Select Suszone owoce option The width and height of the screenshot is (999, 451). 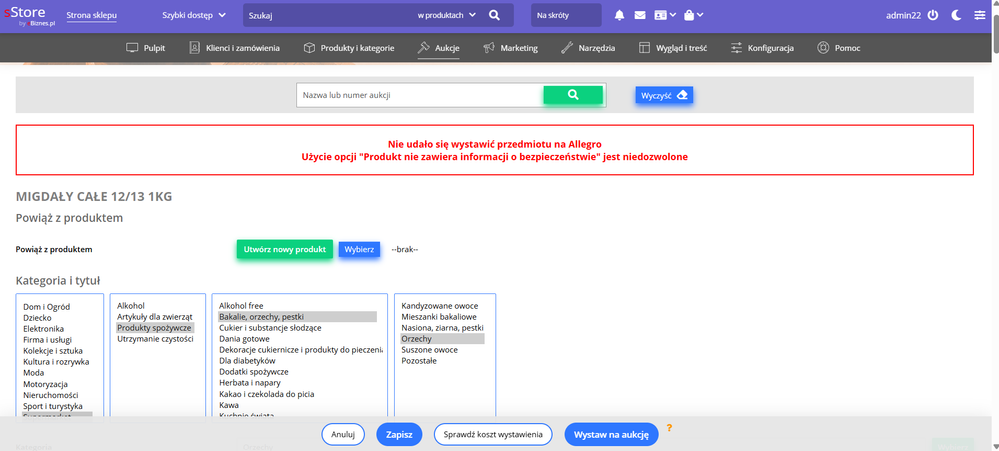pyautogui.click(x=429, y=350)
